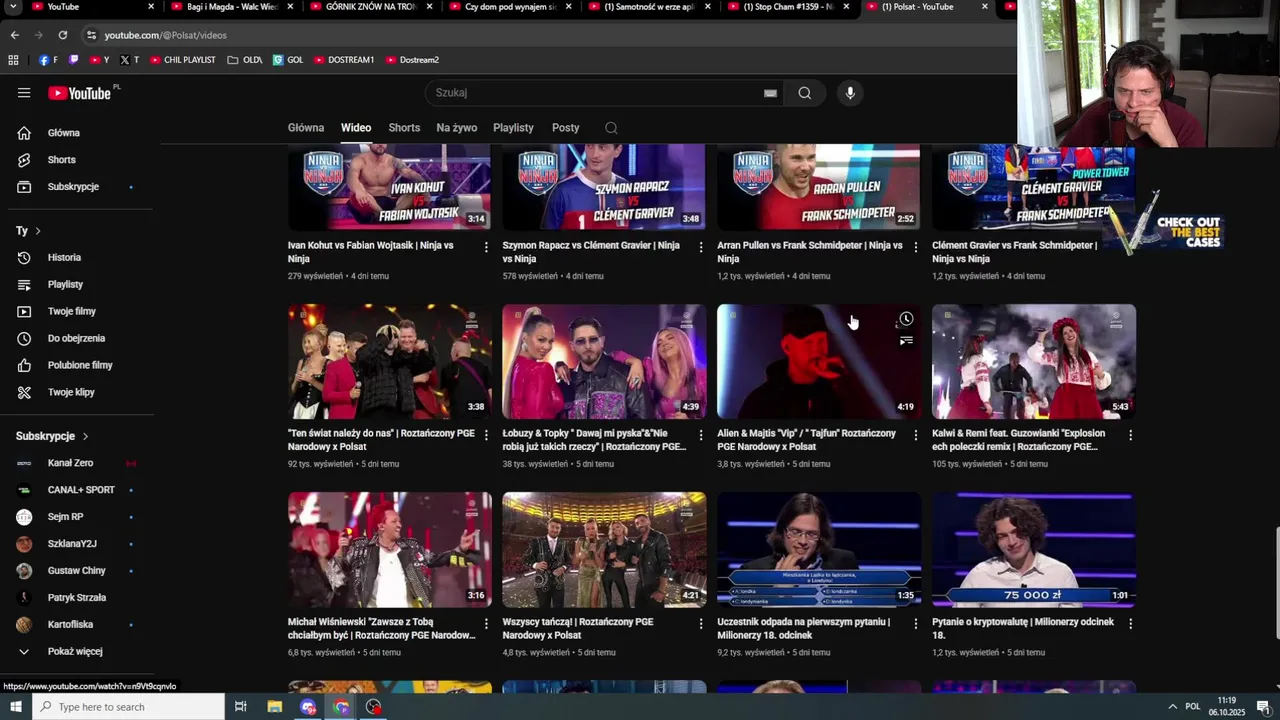The width and height of the screenshot is (1280, 720).
Task: Expand the Subskrypcje section header
Action: click(x=52, y=437)
